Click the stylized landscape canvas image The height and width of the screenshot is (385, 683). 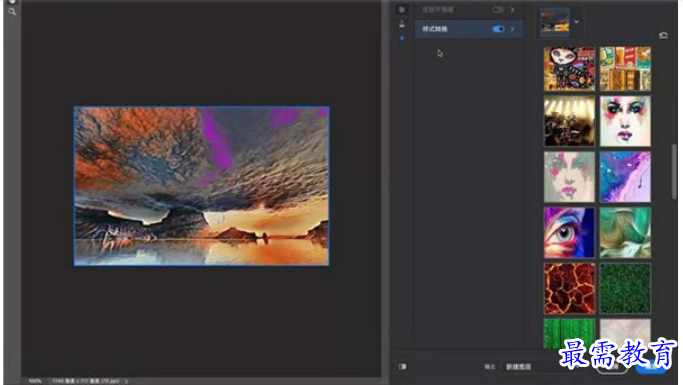click(x=201, y=186)
